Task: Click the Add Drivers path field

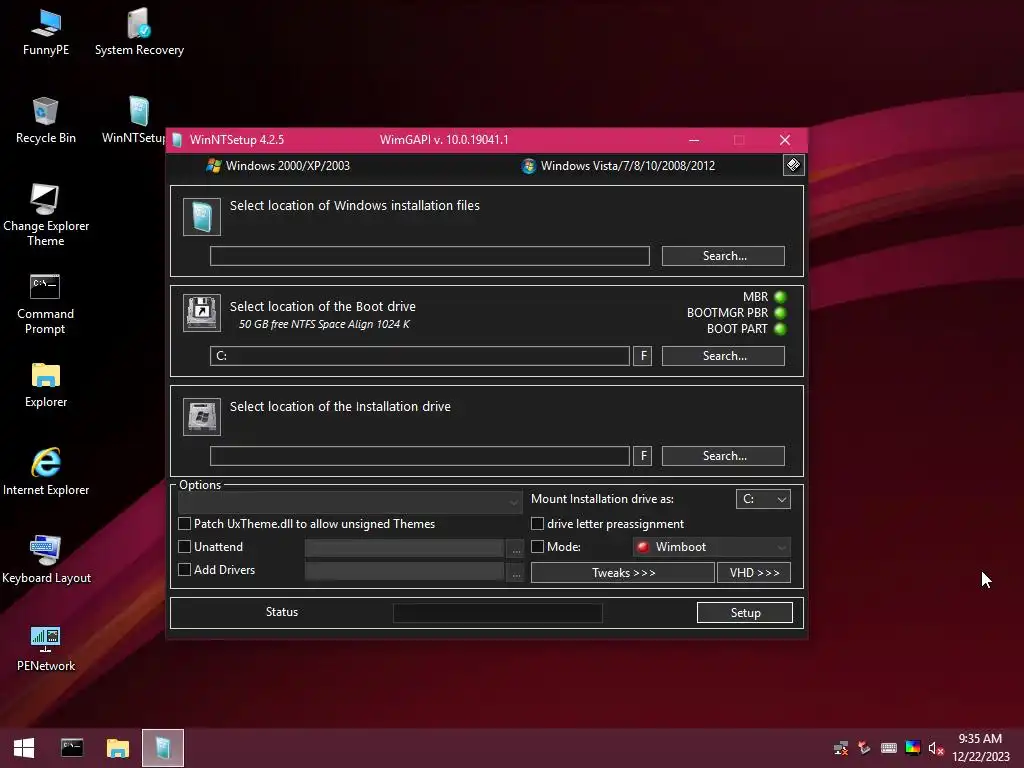Action: point(405,571)
